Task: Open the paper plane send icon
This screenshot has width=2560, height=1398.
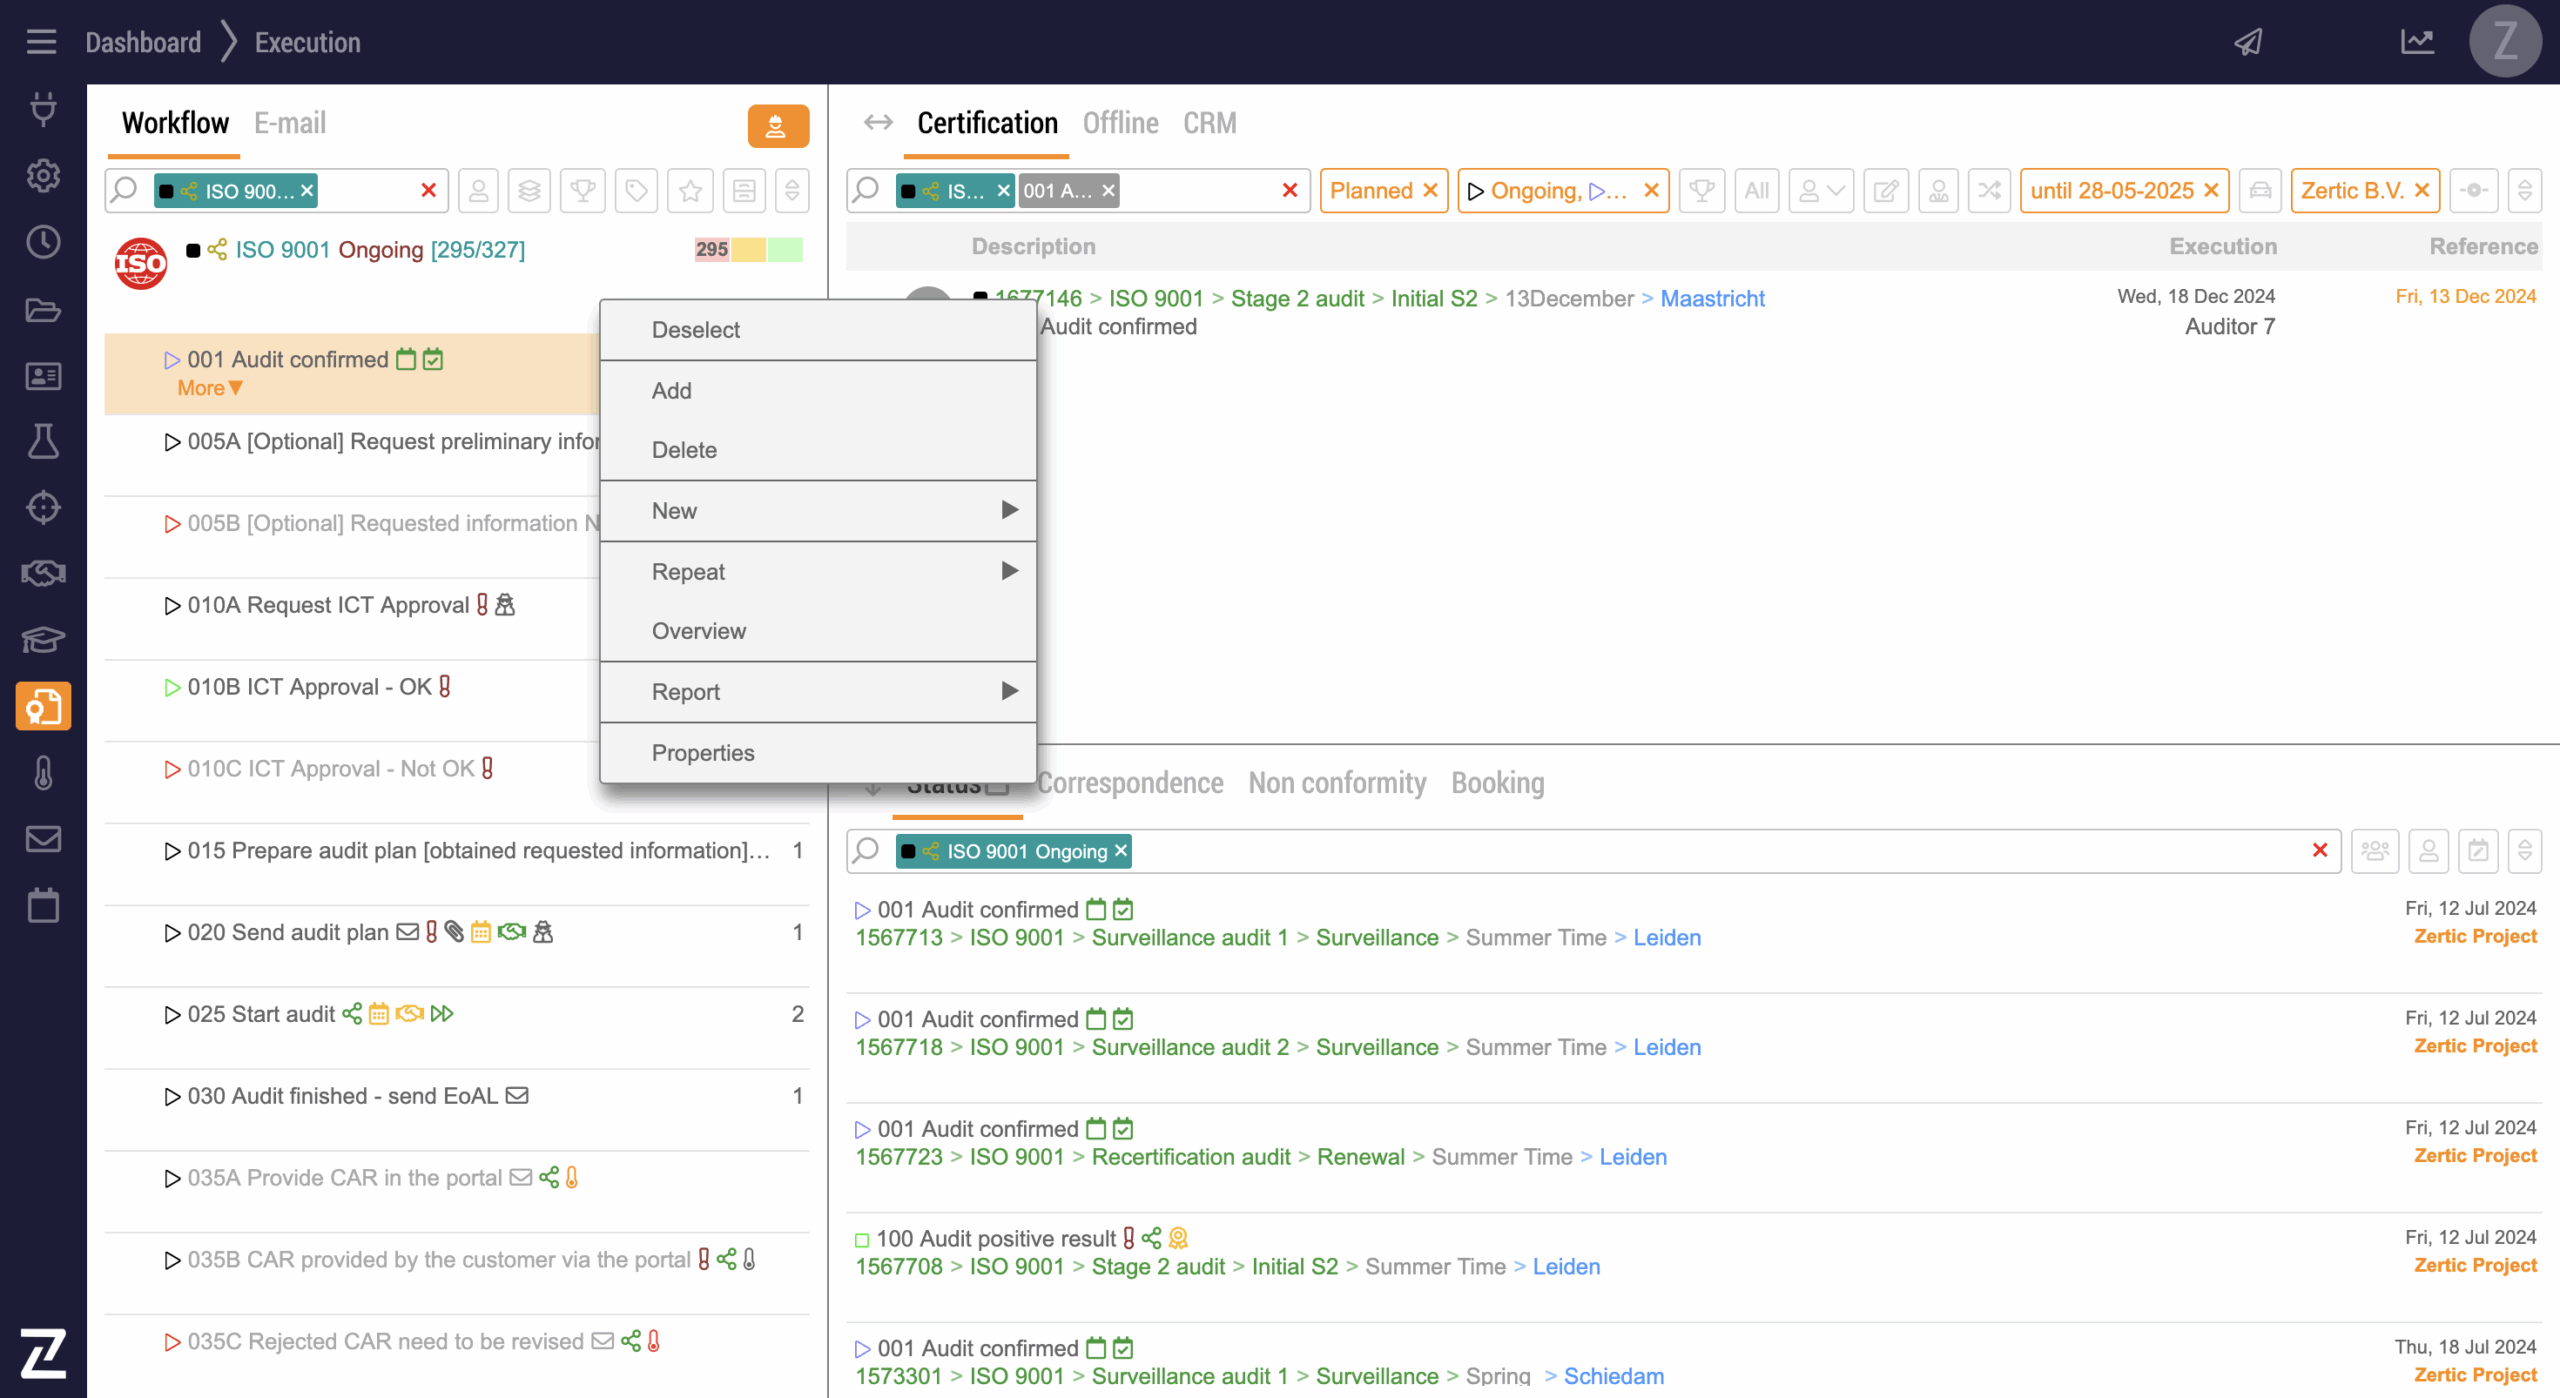Action: tap(2248, 42)
